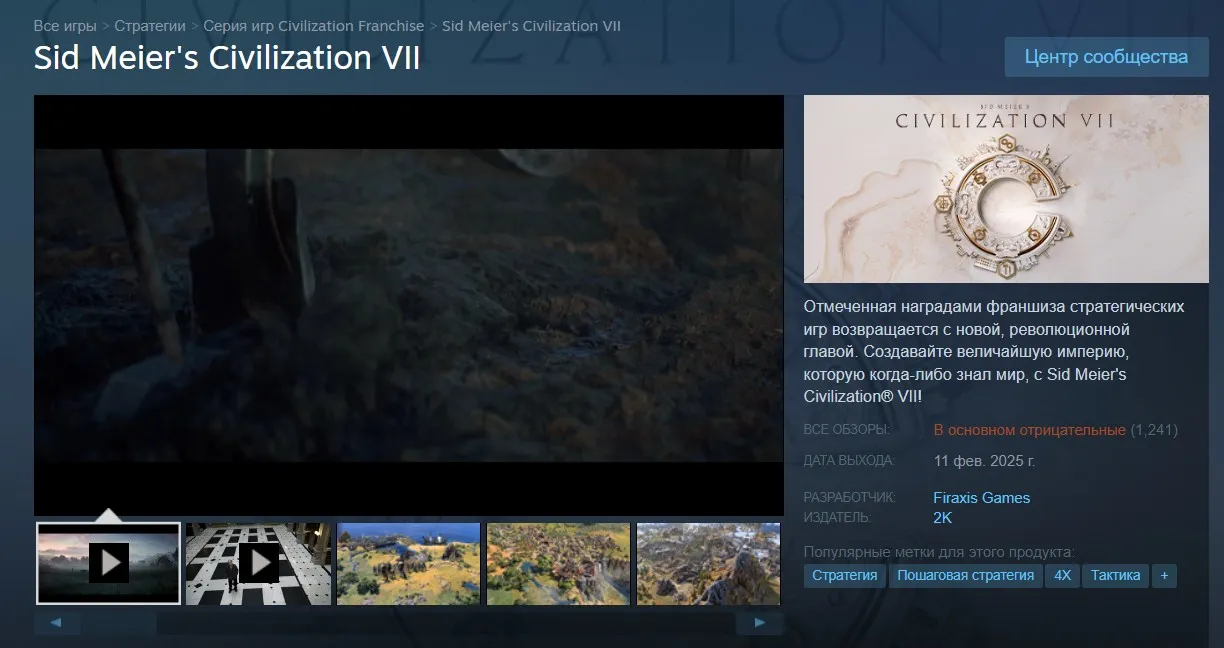Open Серия игр Civilization Franchise breadcrumb

point(314,26)
